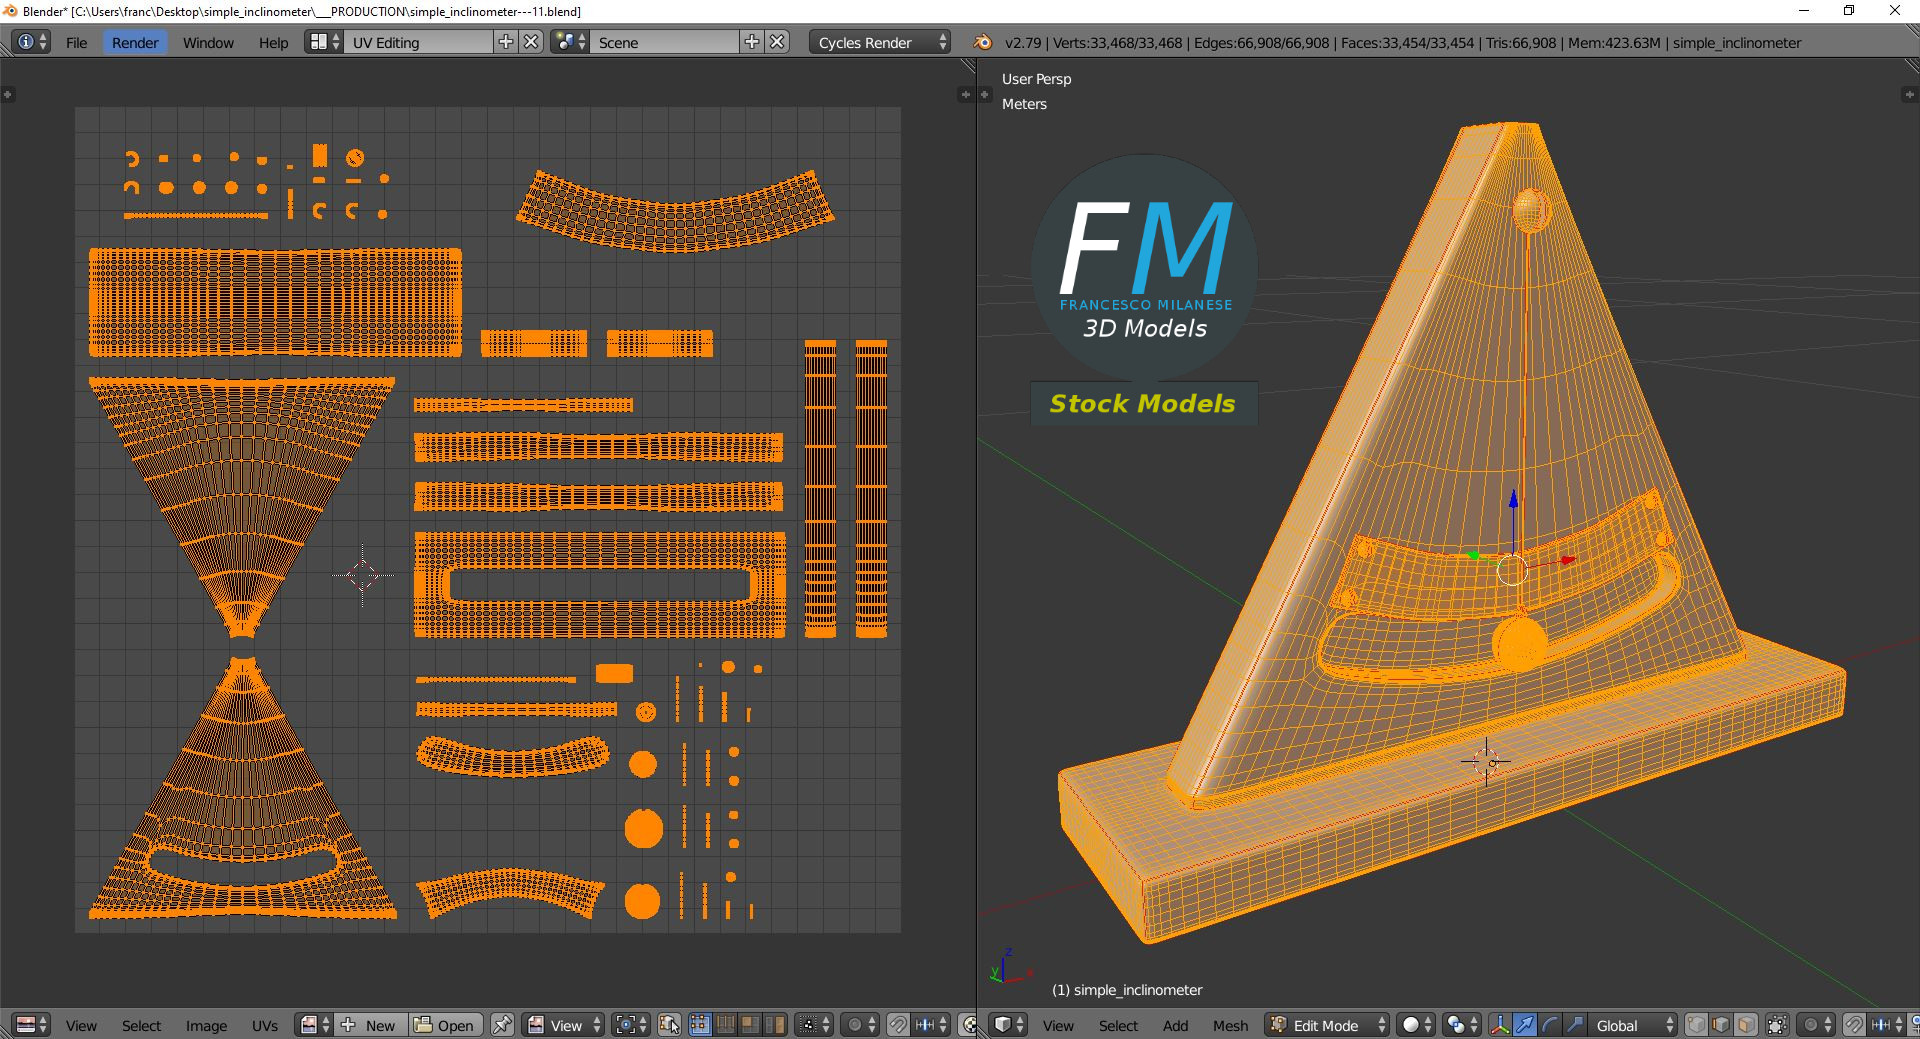Click the New image button
This screenshot has height=1039, width=1920.
369,1025
